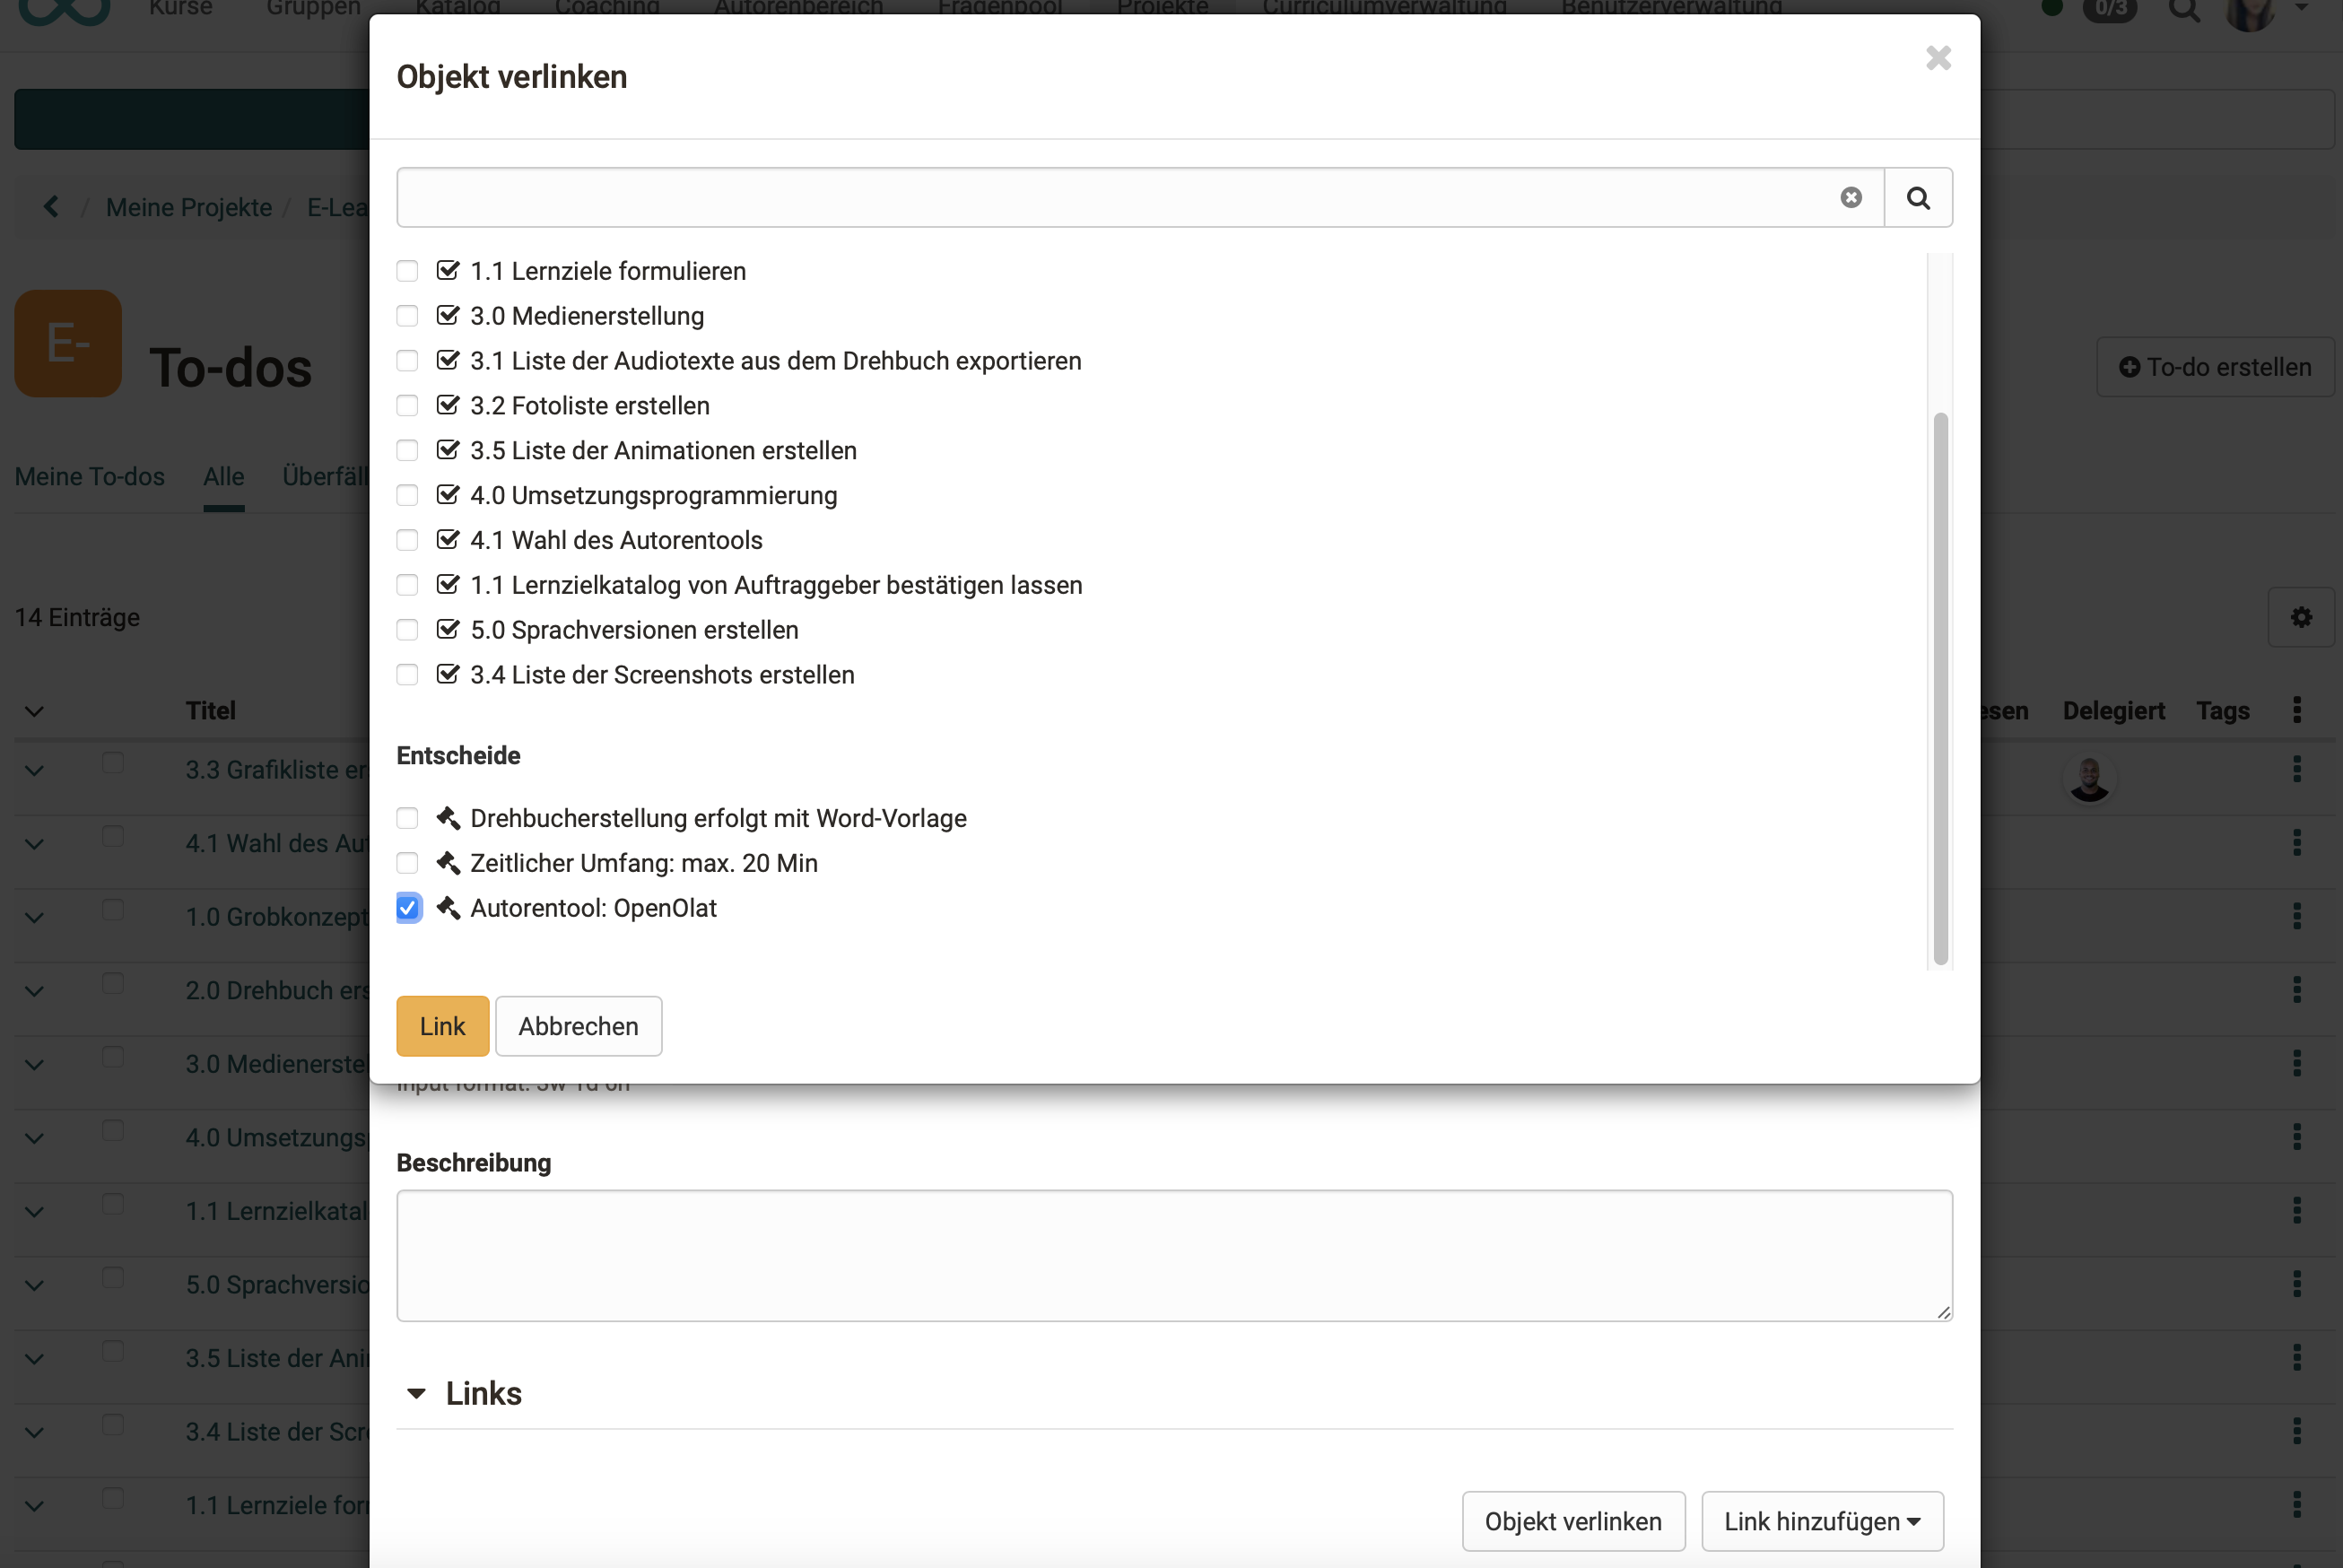
Task: Click the global search icon in the top bar
Action: [2185, 10]
